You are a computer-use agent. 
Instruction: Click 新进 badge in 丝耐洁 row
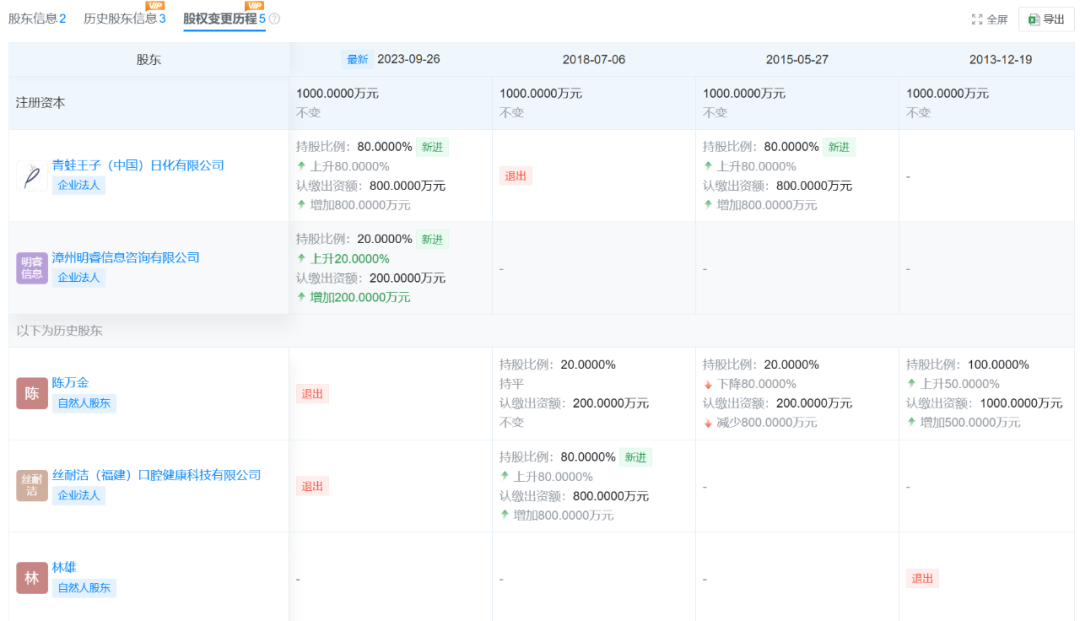tap(635, 457)
